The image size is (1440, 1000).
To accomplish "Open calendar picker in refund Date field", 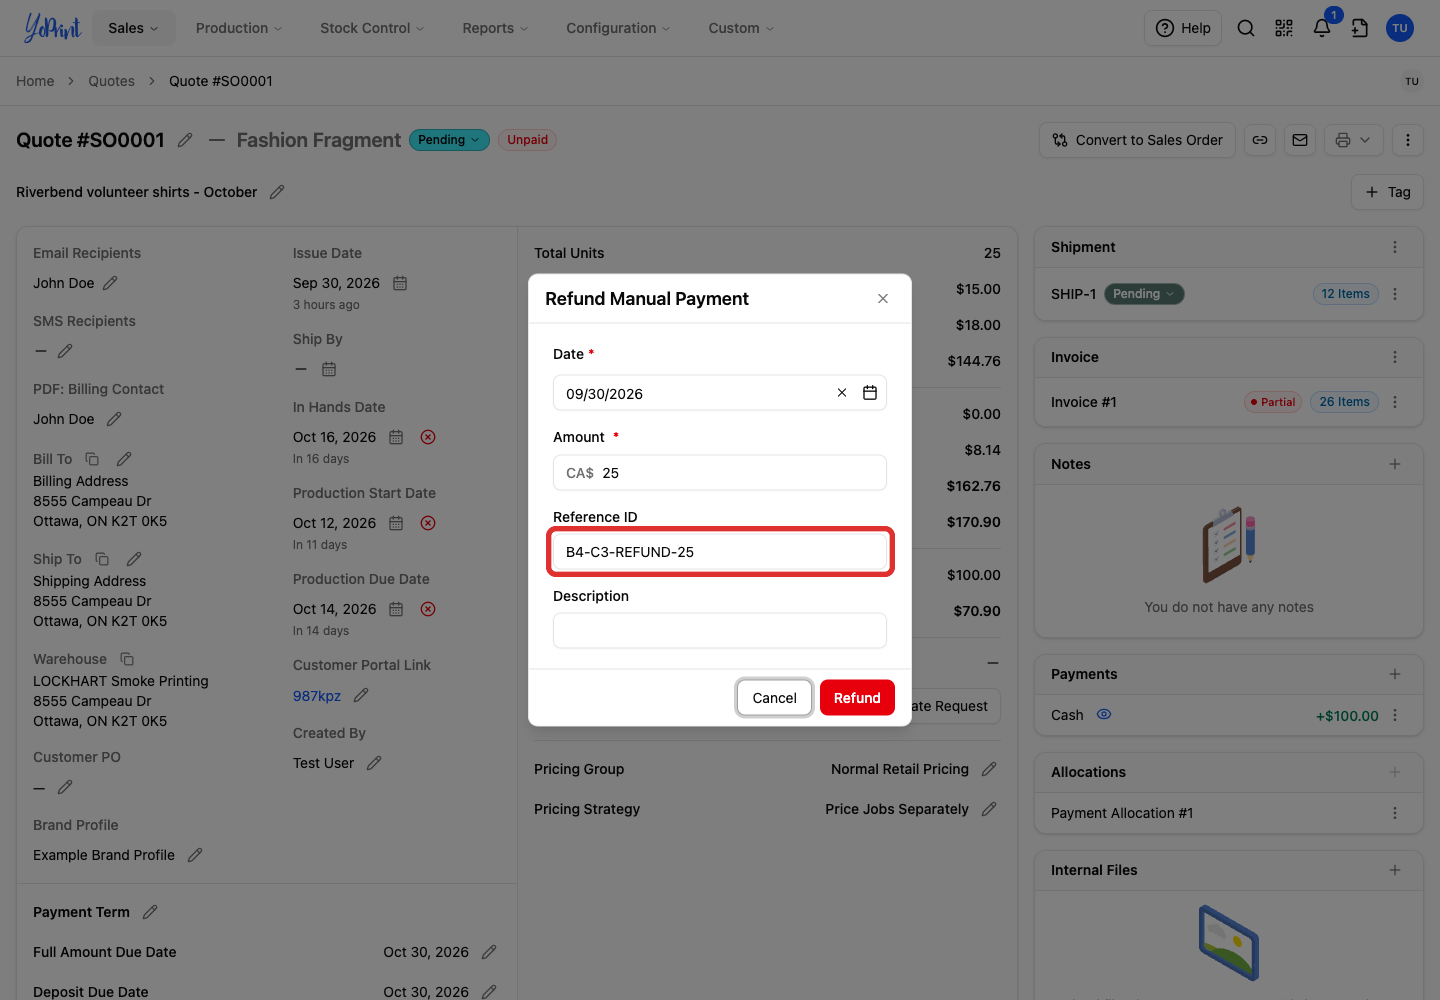I will pyautogui.click(x=870, y=393).
